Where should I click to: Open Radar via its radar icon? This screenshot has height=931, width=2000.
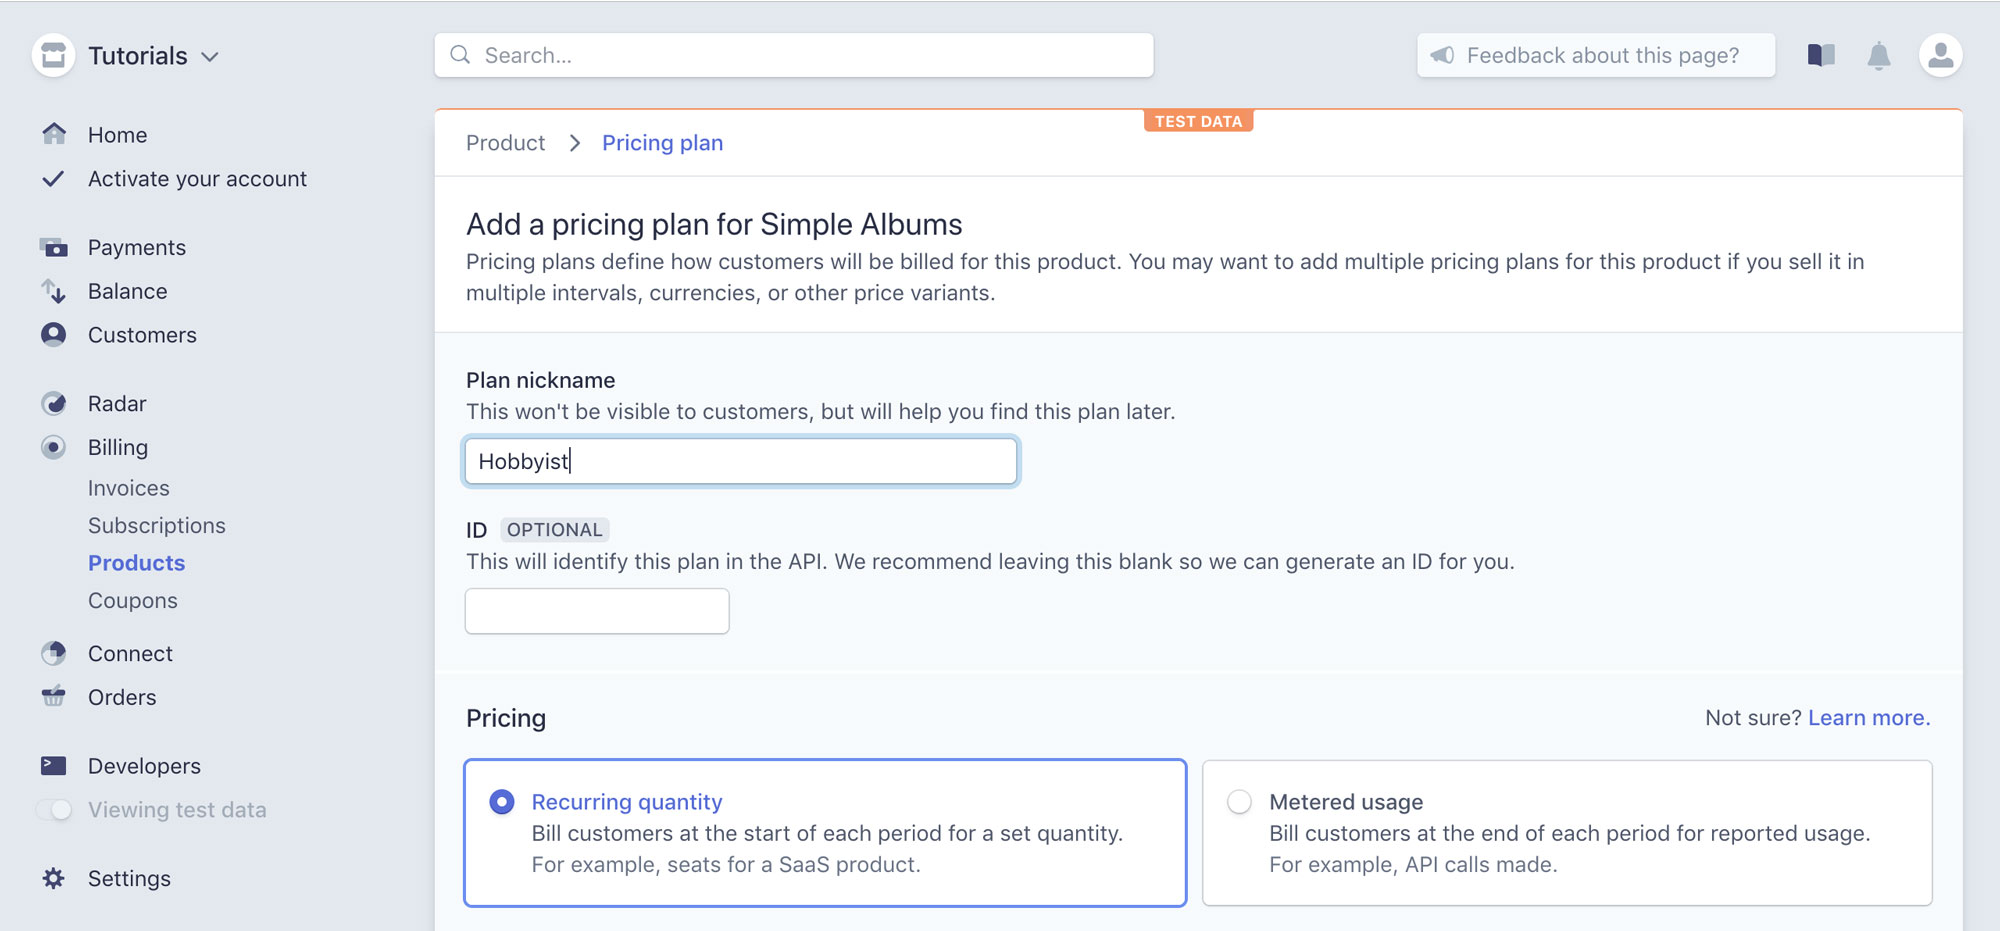(x=53, y=403)
